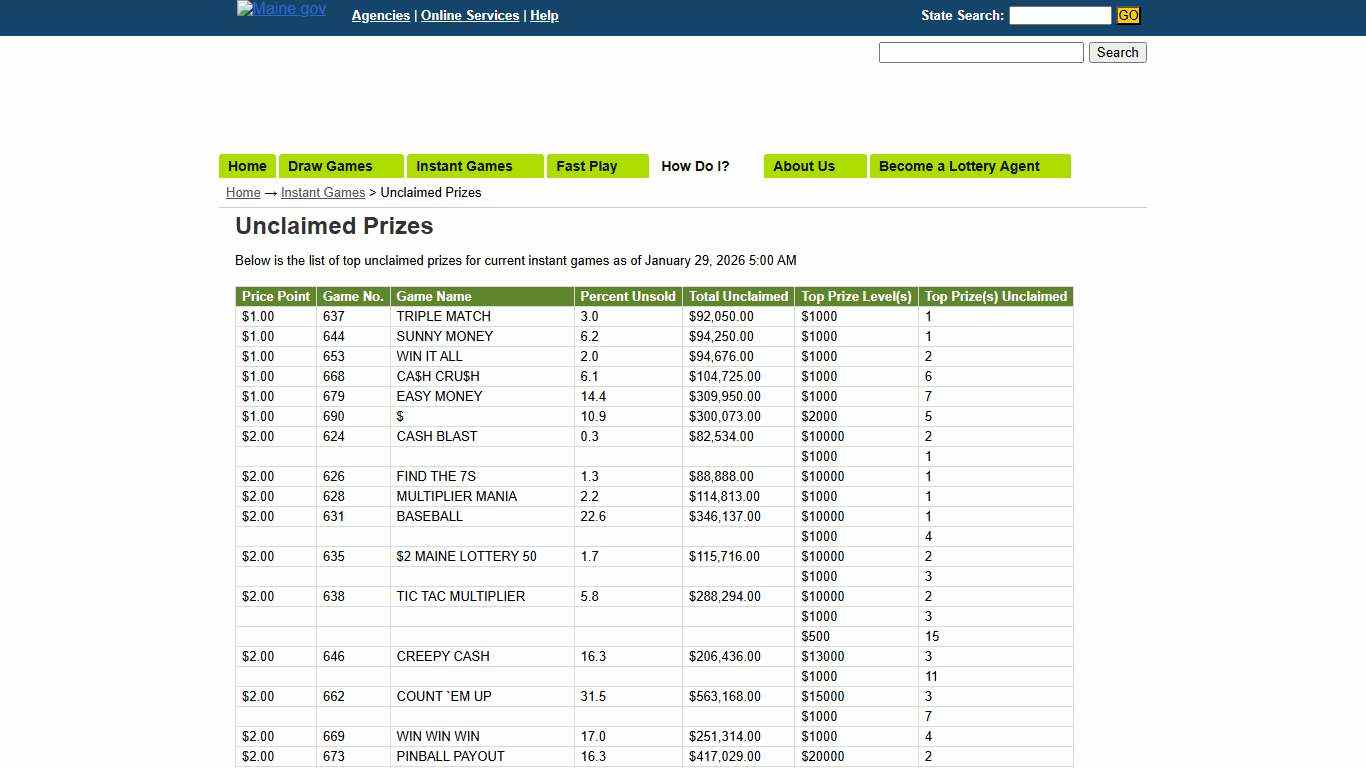Select the About Us tab
The width and height of the screenshot is (1366, 768).
[803, 166]
